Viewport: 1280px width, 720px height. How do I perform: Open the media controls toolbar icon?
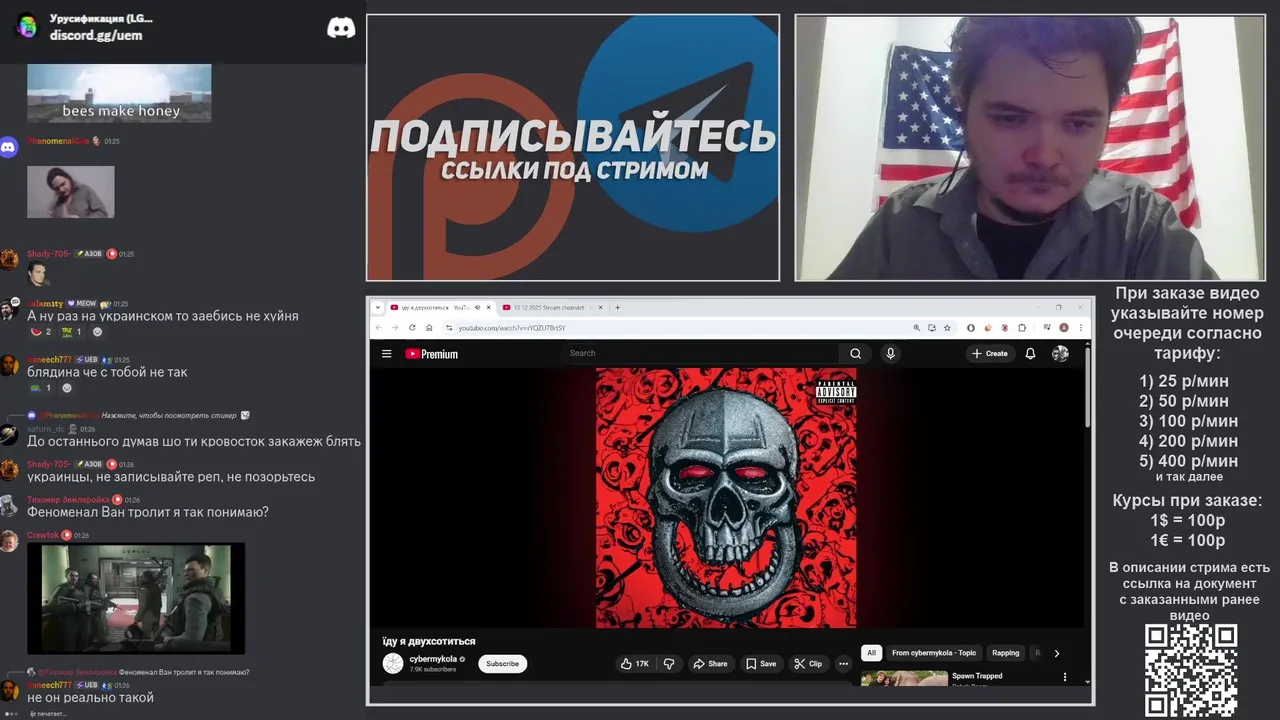pos(1046,327)
